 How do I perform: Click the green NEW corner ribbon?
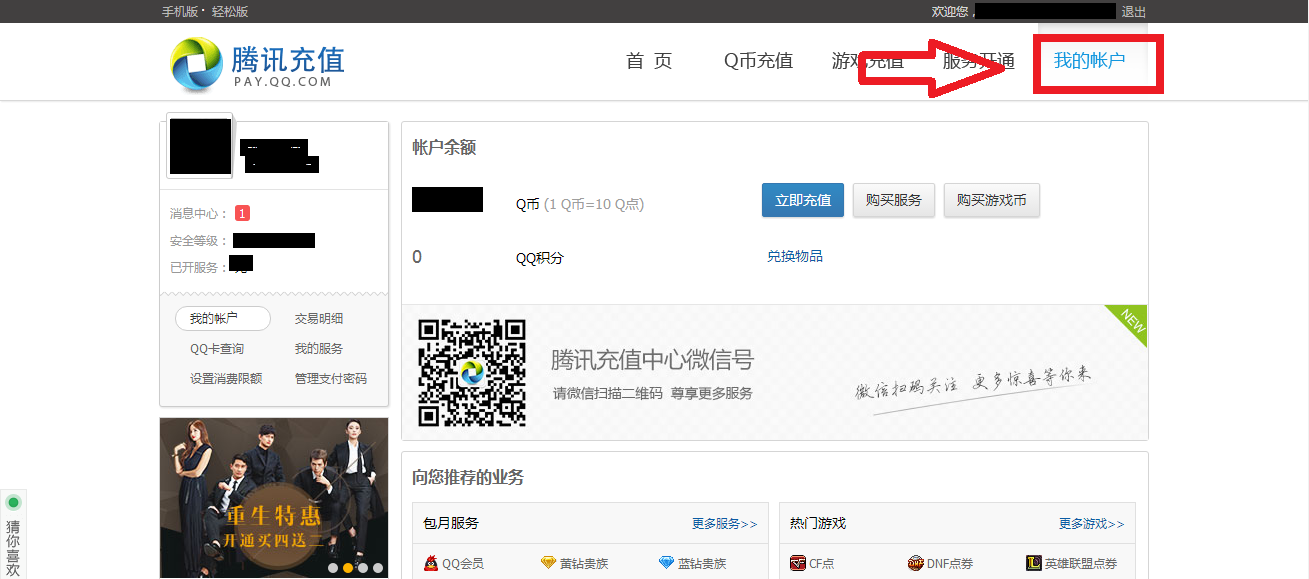(1129, 323)
